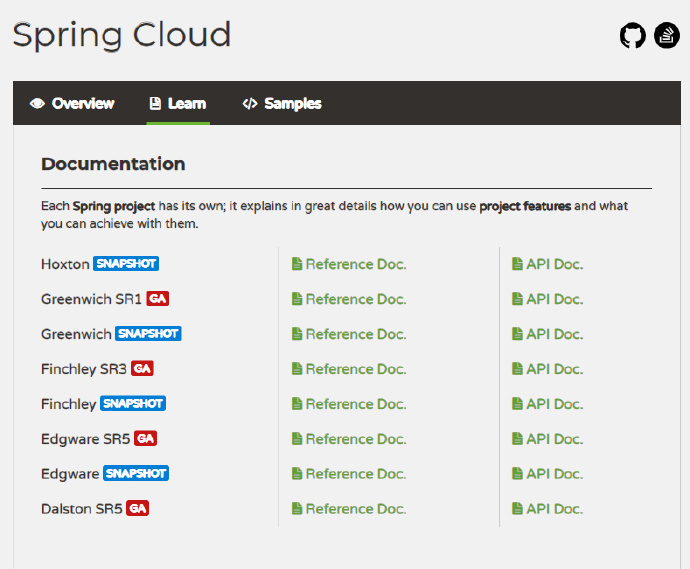Open API Doc. for Finchley SR3
Image resolution: width=690 pixels, height=569 pixels.
point(547,369)
